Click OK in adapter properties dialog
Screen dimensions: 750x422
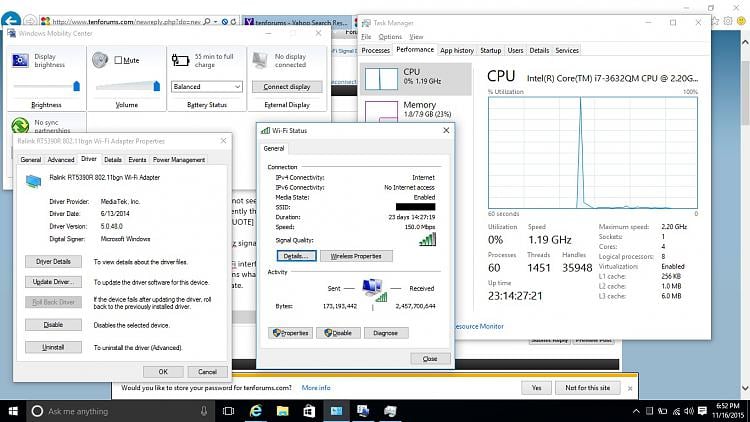tap(163, 372)
